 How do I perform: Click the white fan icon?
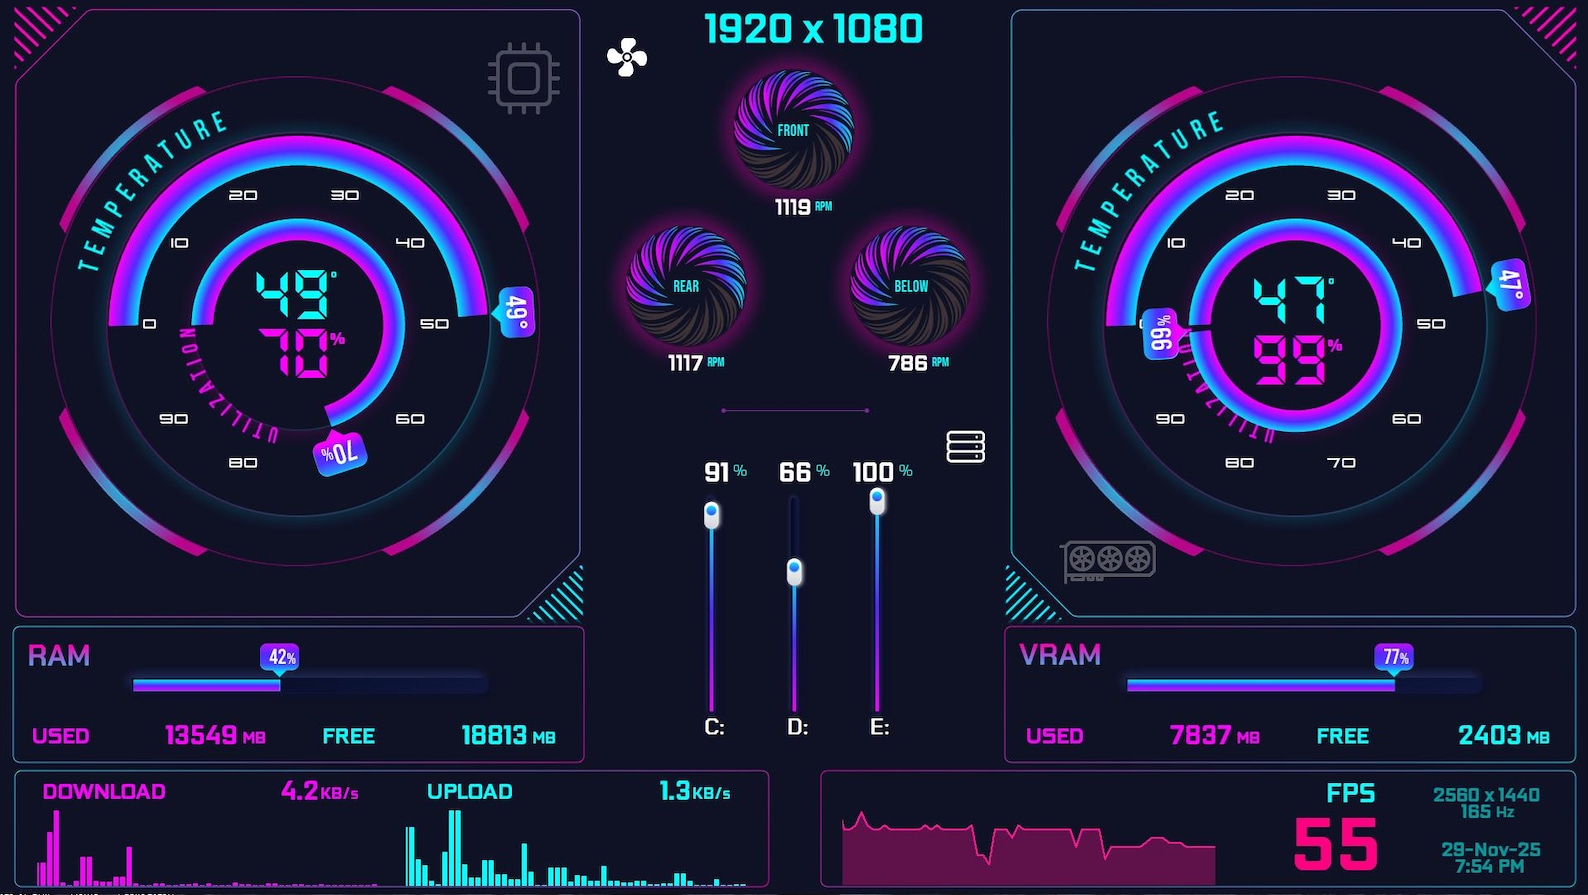627,58
